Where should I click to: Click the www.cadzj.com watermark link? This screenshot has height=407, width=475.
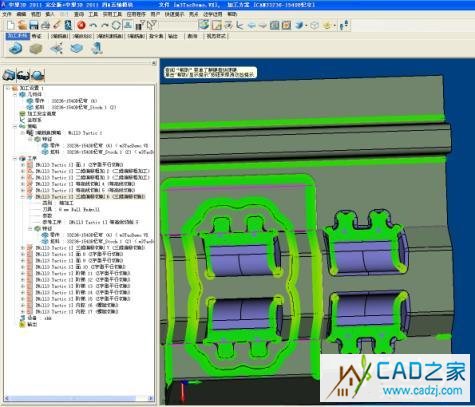[422, 390]
